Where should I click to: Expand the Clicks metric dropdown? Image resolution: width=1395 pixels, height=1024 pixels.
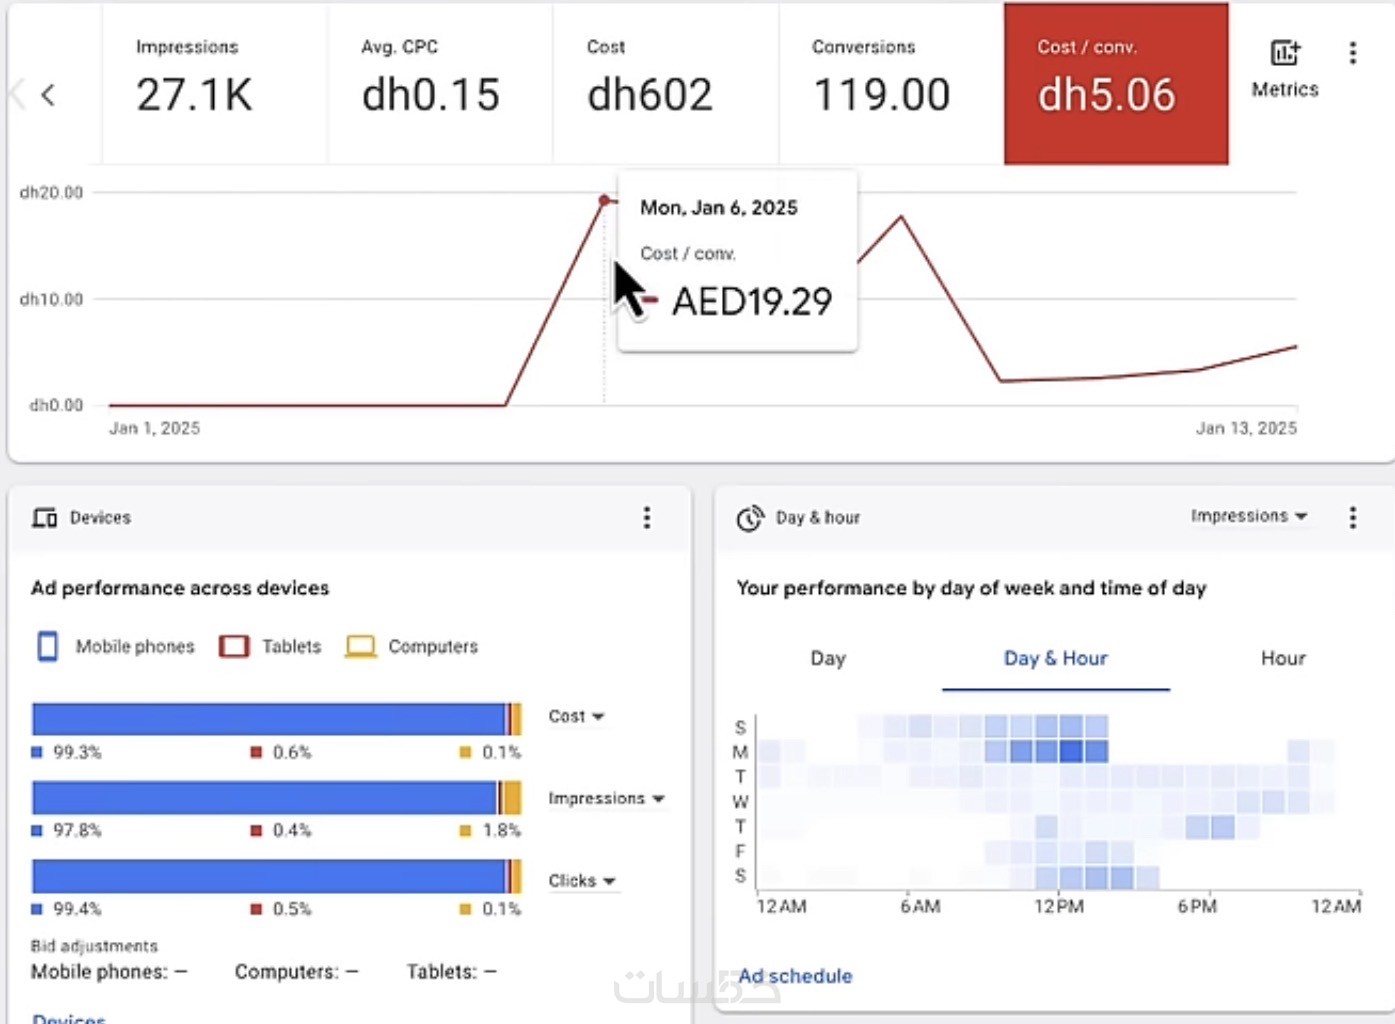click(x=581, y=880)
